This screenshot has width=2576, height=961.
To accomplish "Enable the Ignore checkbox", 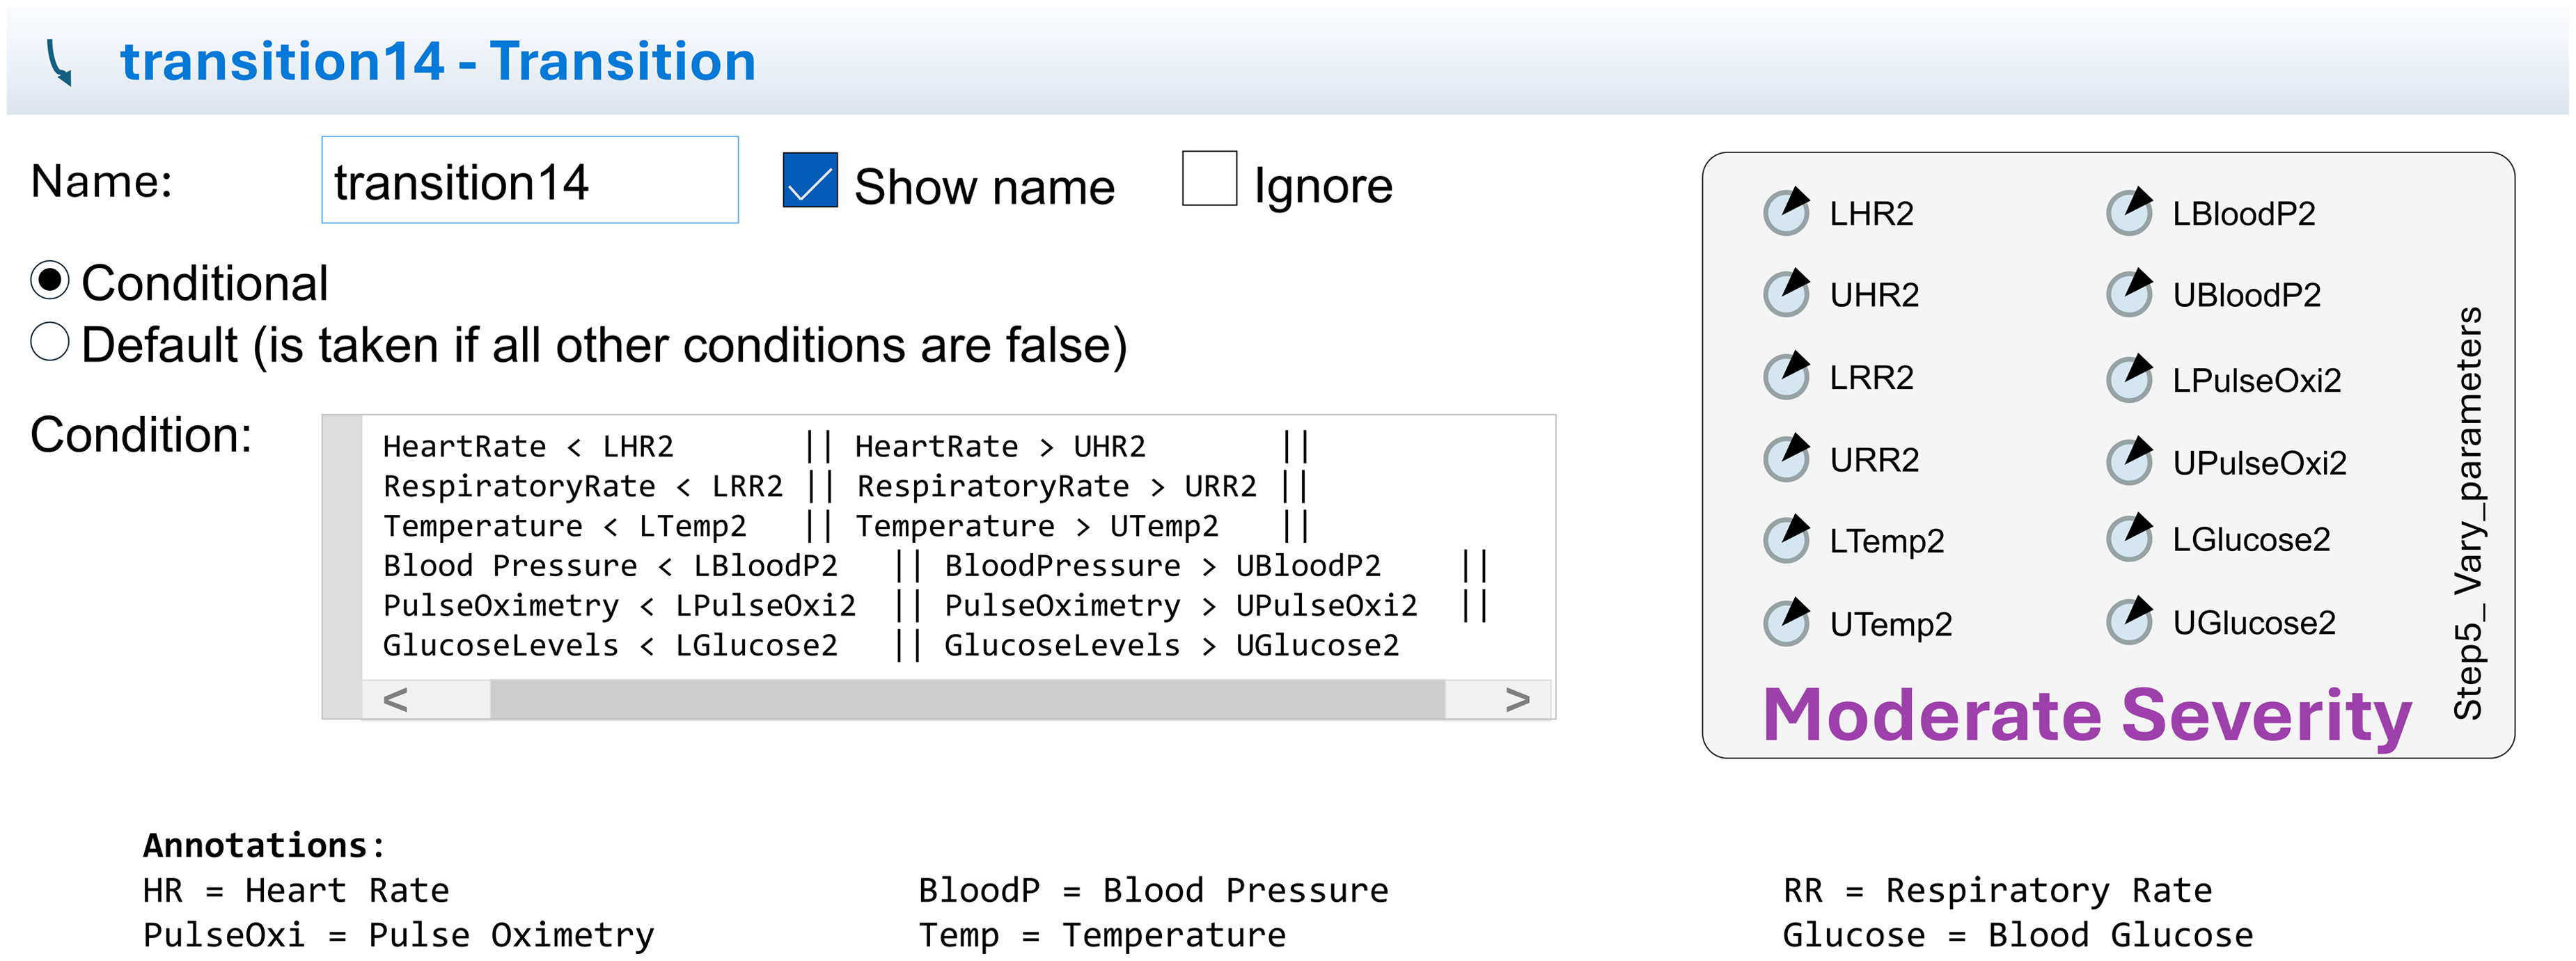I will coord(1209,179).
